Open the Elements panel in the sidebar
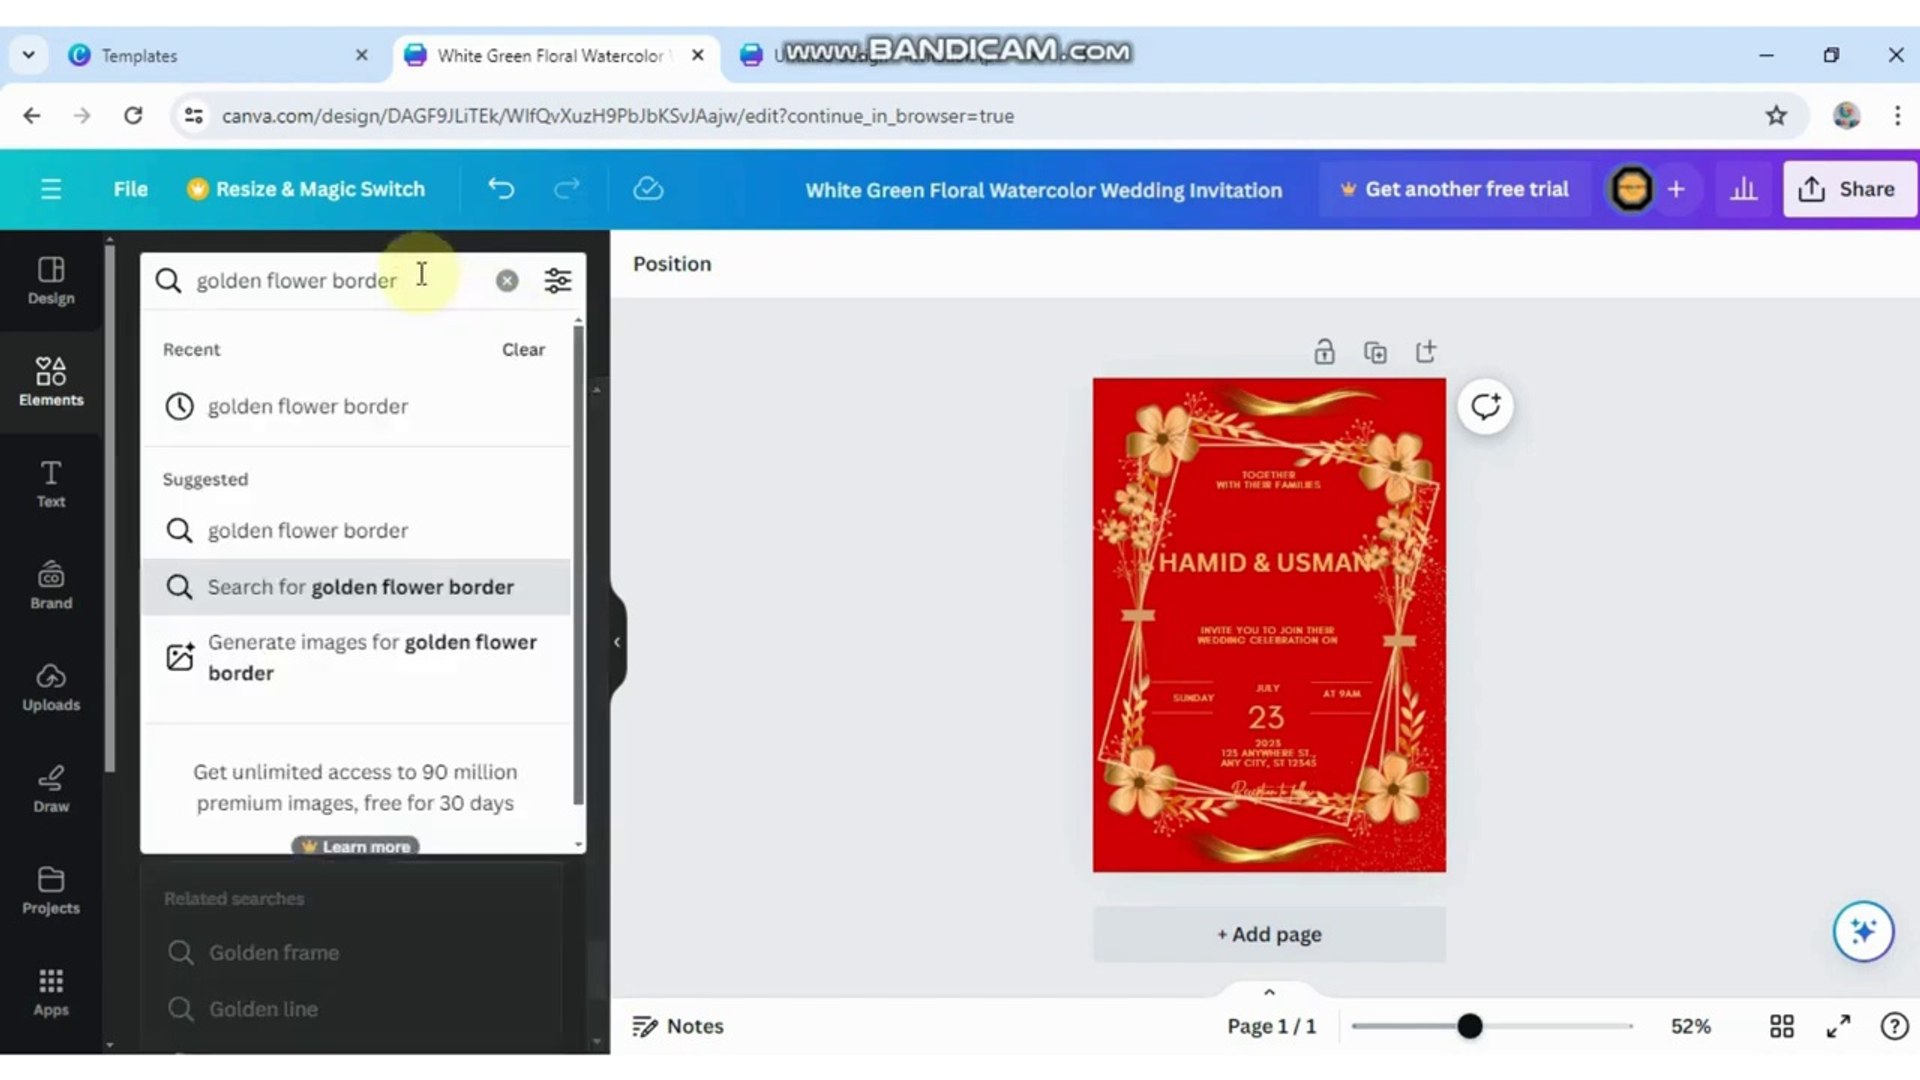 tap(50, 382)
